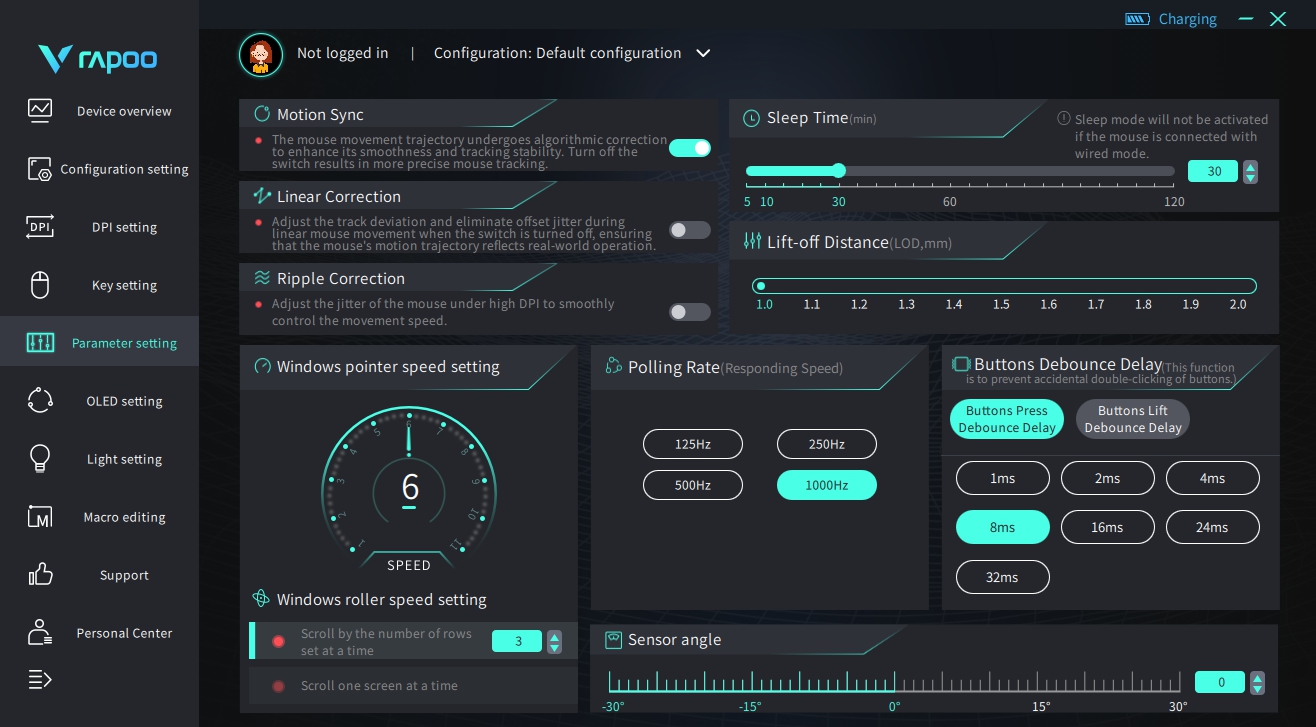
Task: Open OLED setting icon in sidebar
Action: pos(40,401)
